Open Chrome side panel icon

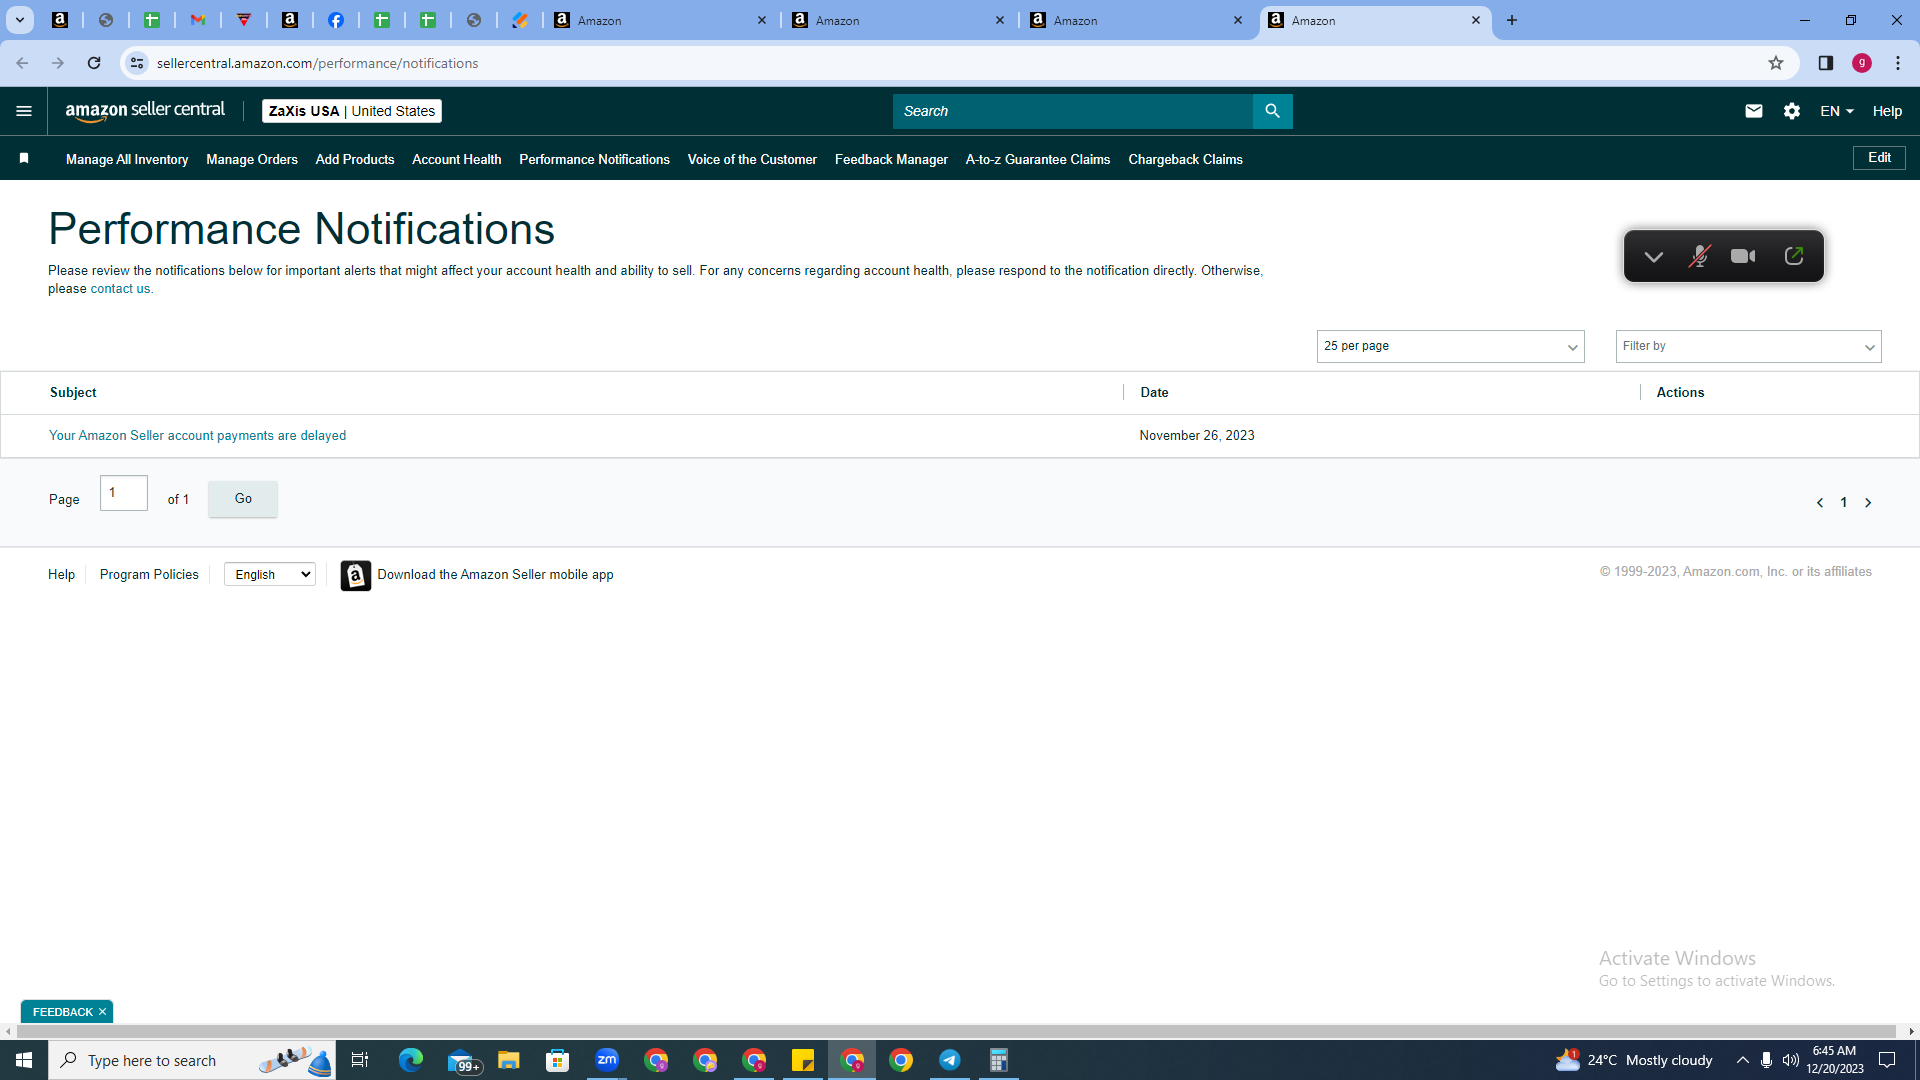click(x=1826, y=63)
